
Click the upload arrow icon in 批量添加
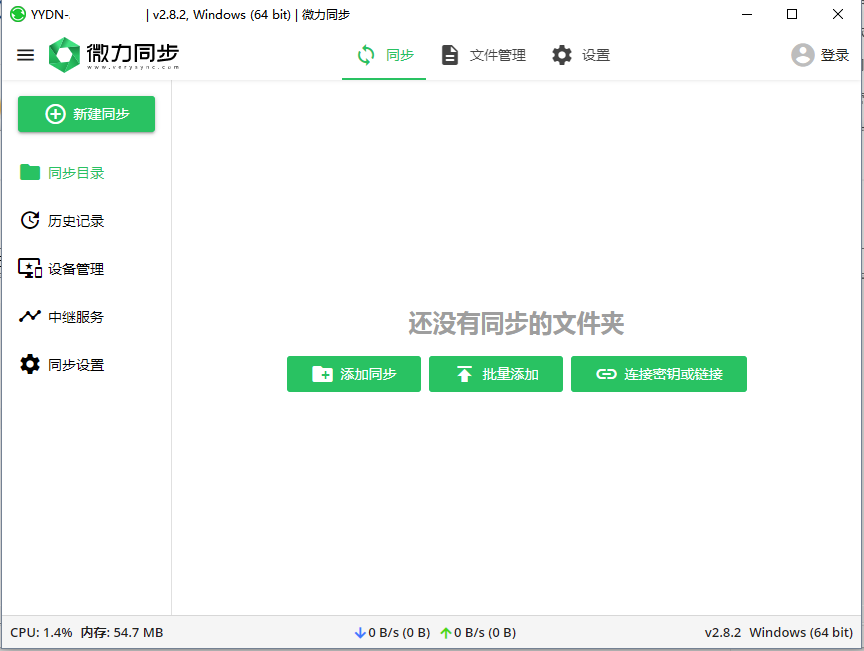pos(465,374)
